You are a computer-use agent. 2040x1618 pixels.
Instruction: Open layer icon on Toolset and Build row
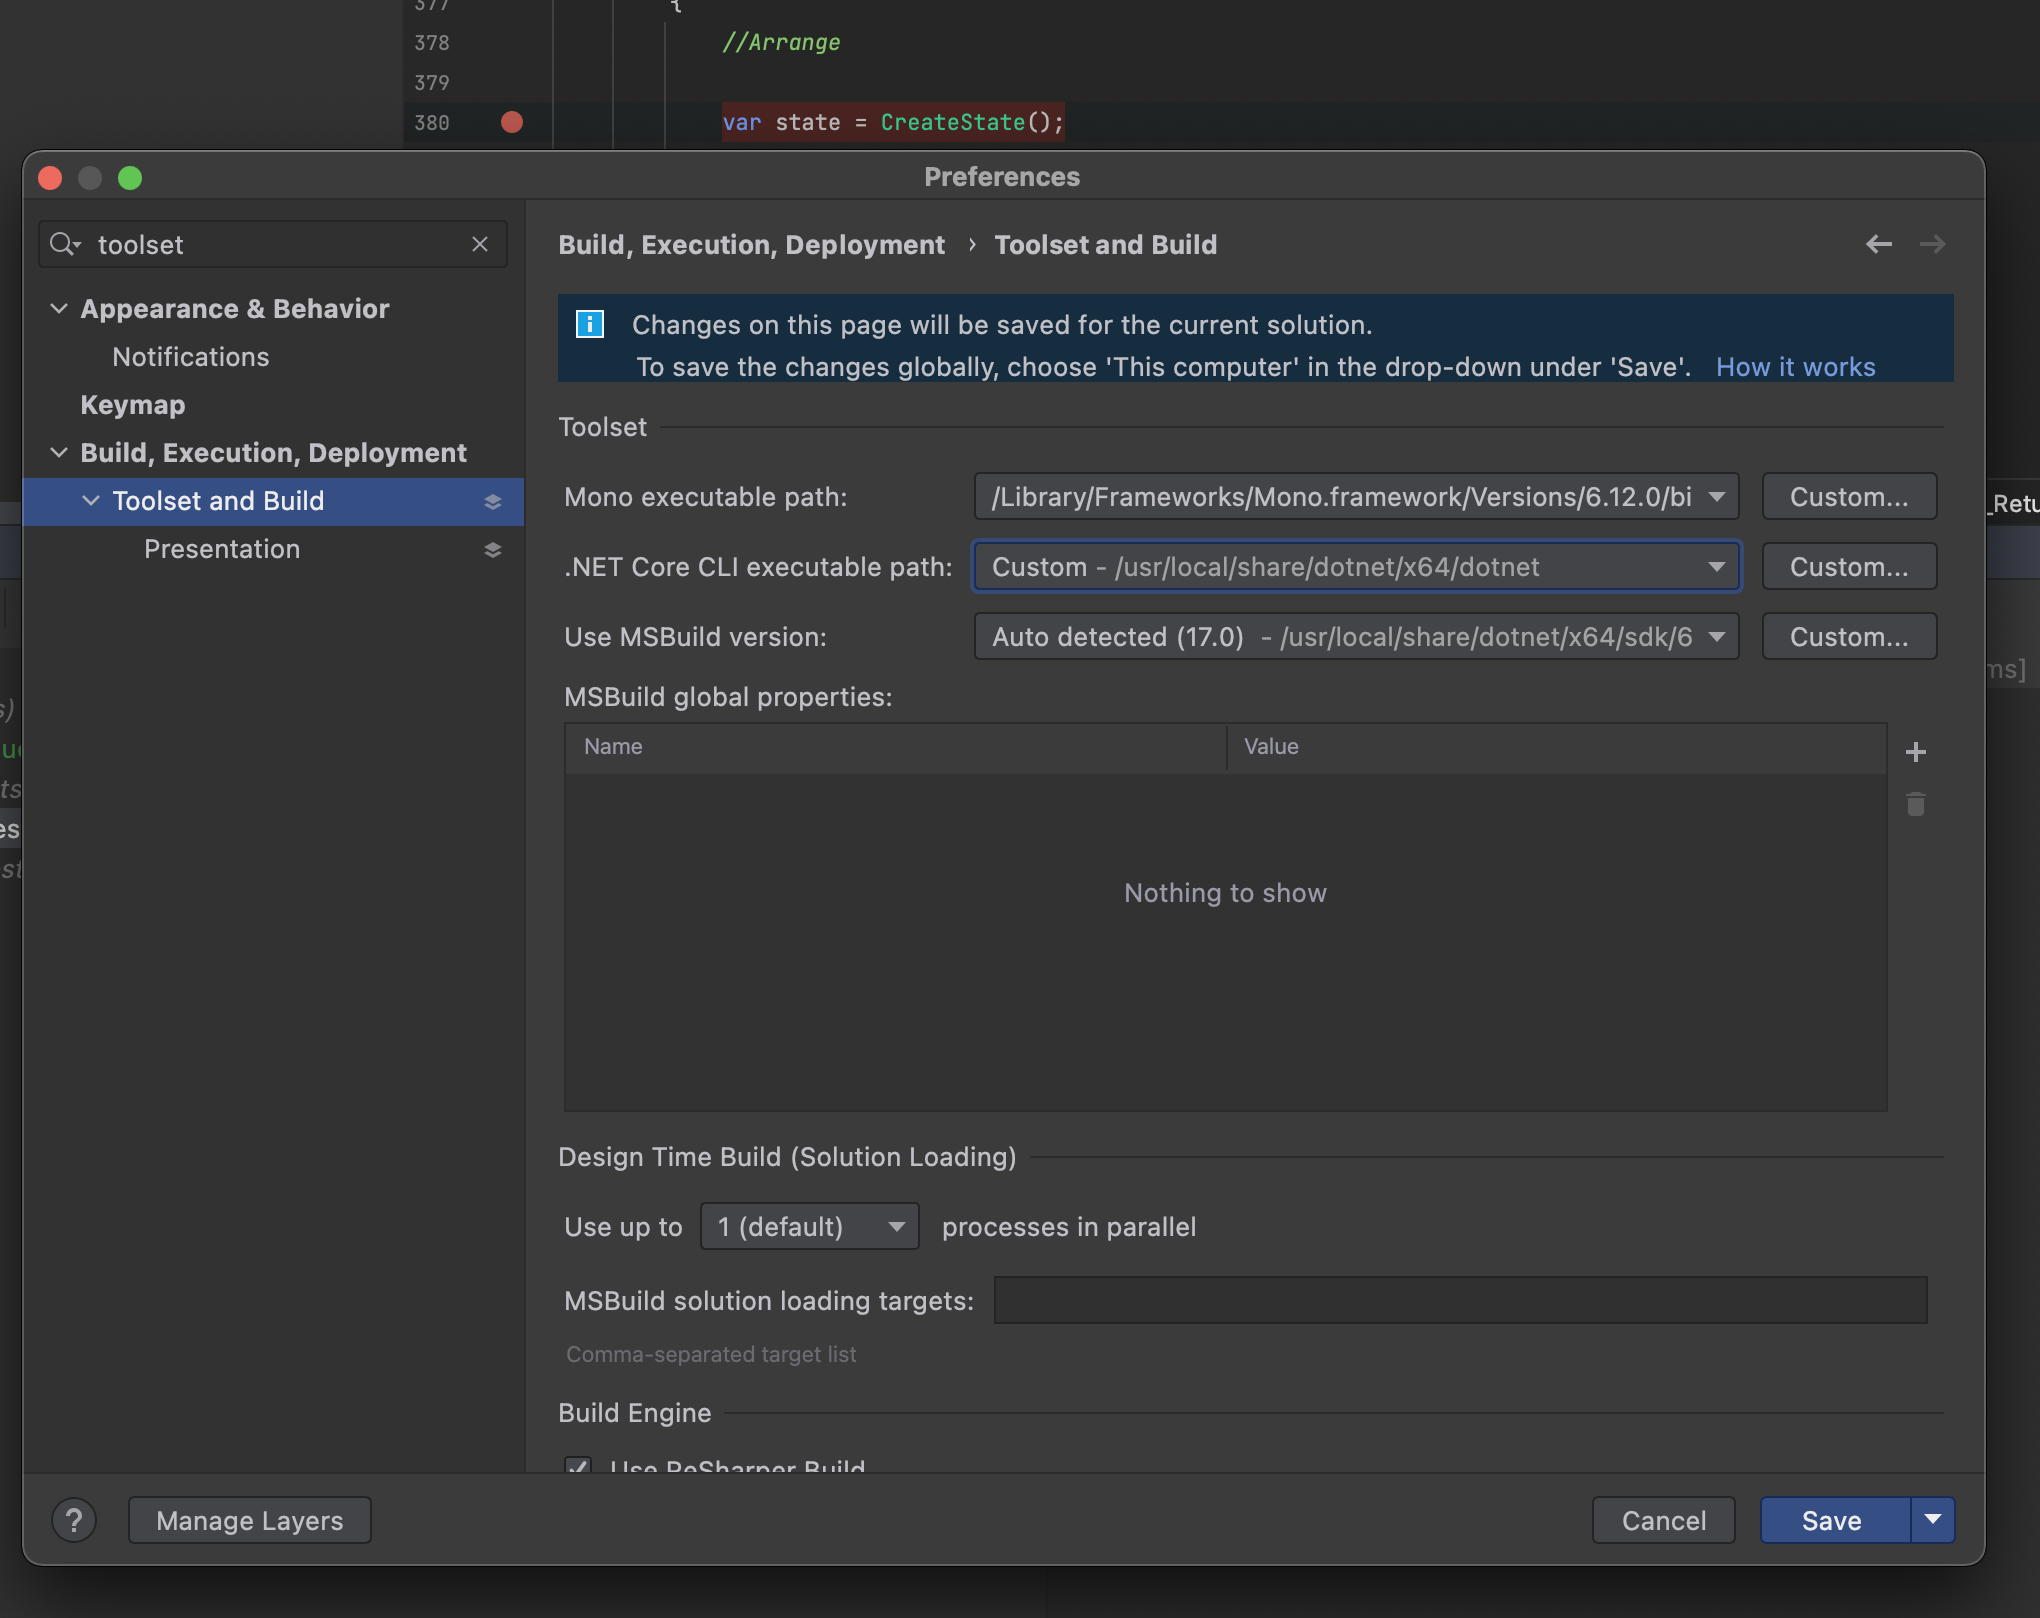click(492, 502)
